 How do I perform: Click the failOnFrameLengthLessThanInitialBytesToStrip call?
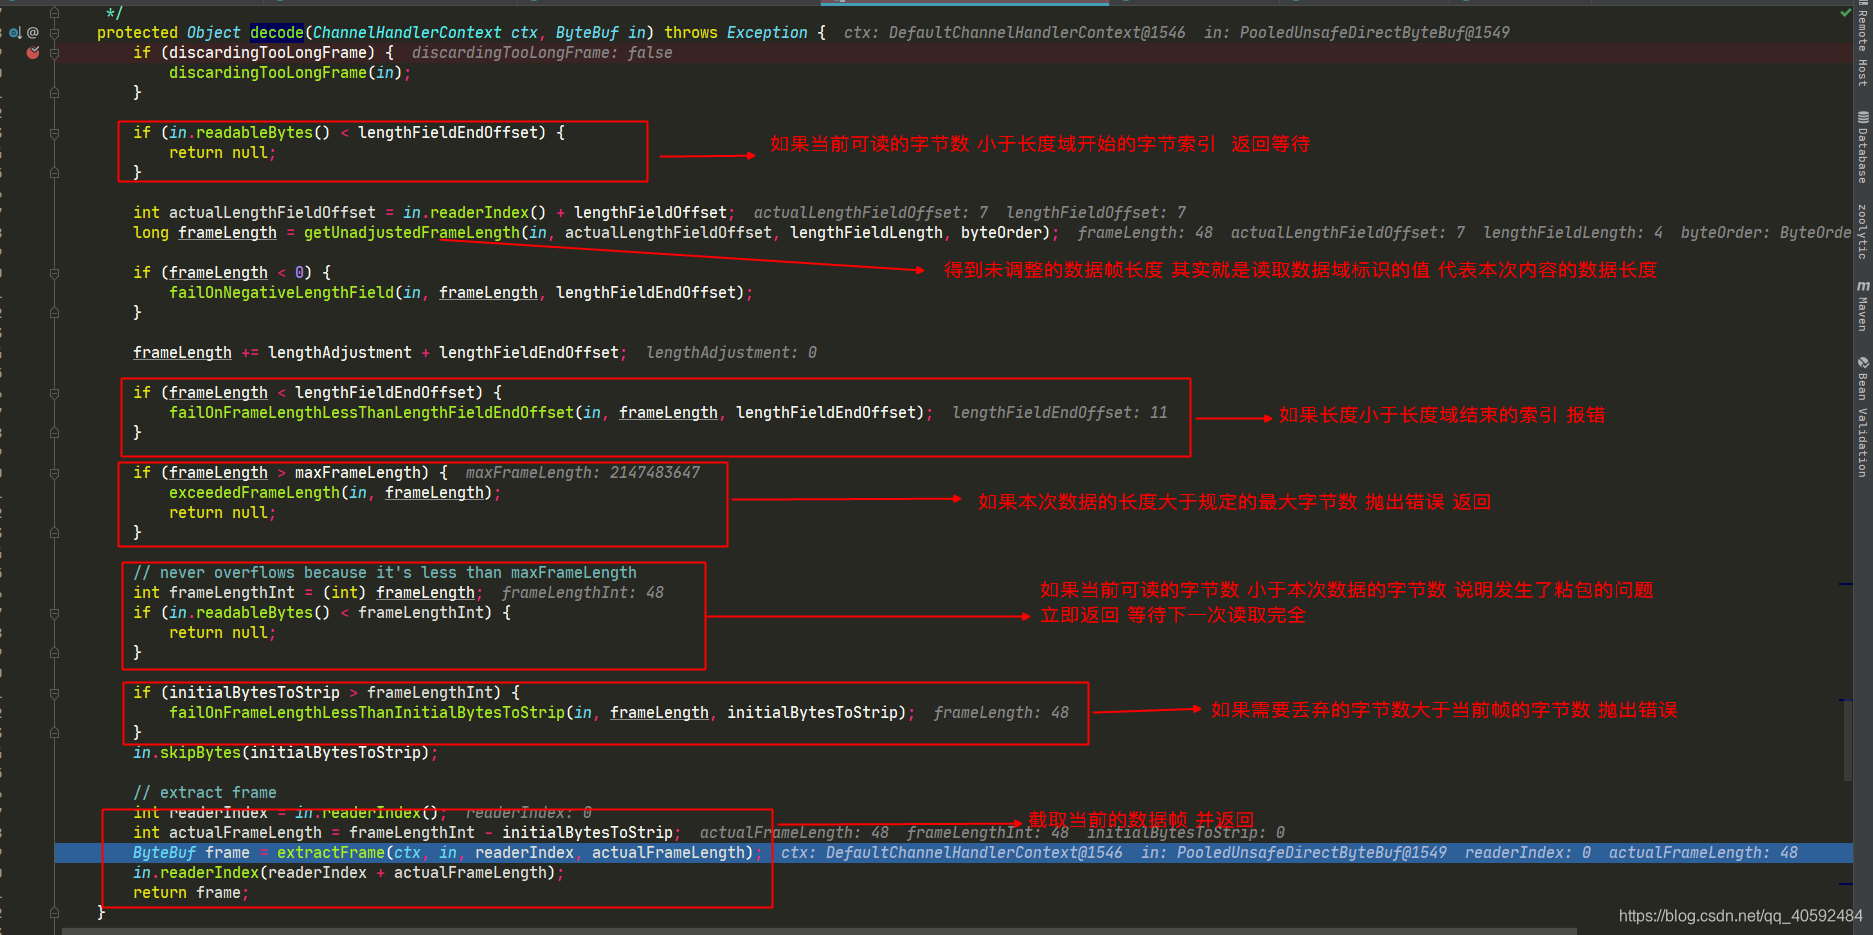[367, 713]
